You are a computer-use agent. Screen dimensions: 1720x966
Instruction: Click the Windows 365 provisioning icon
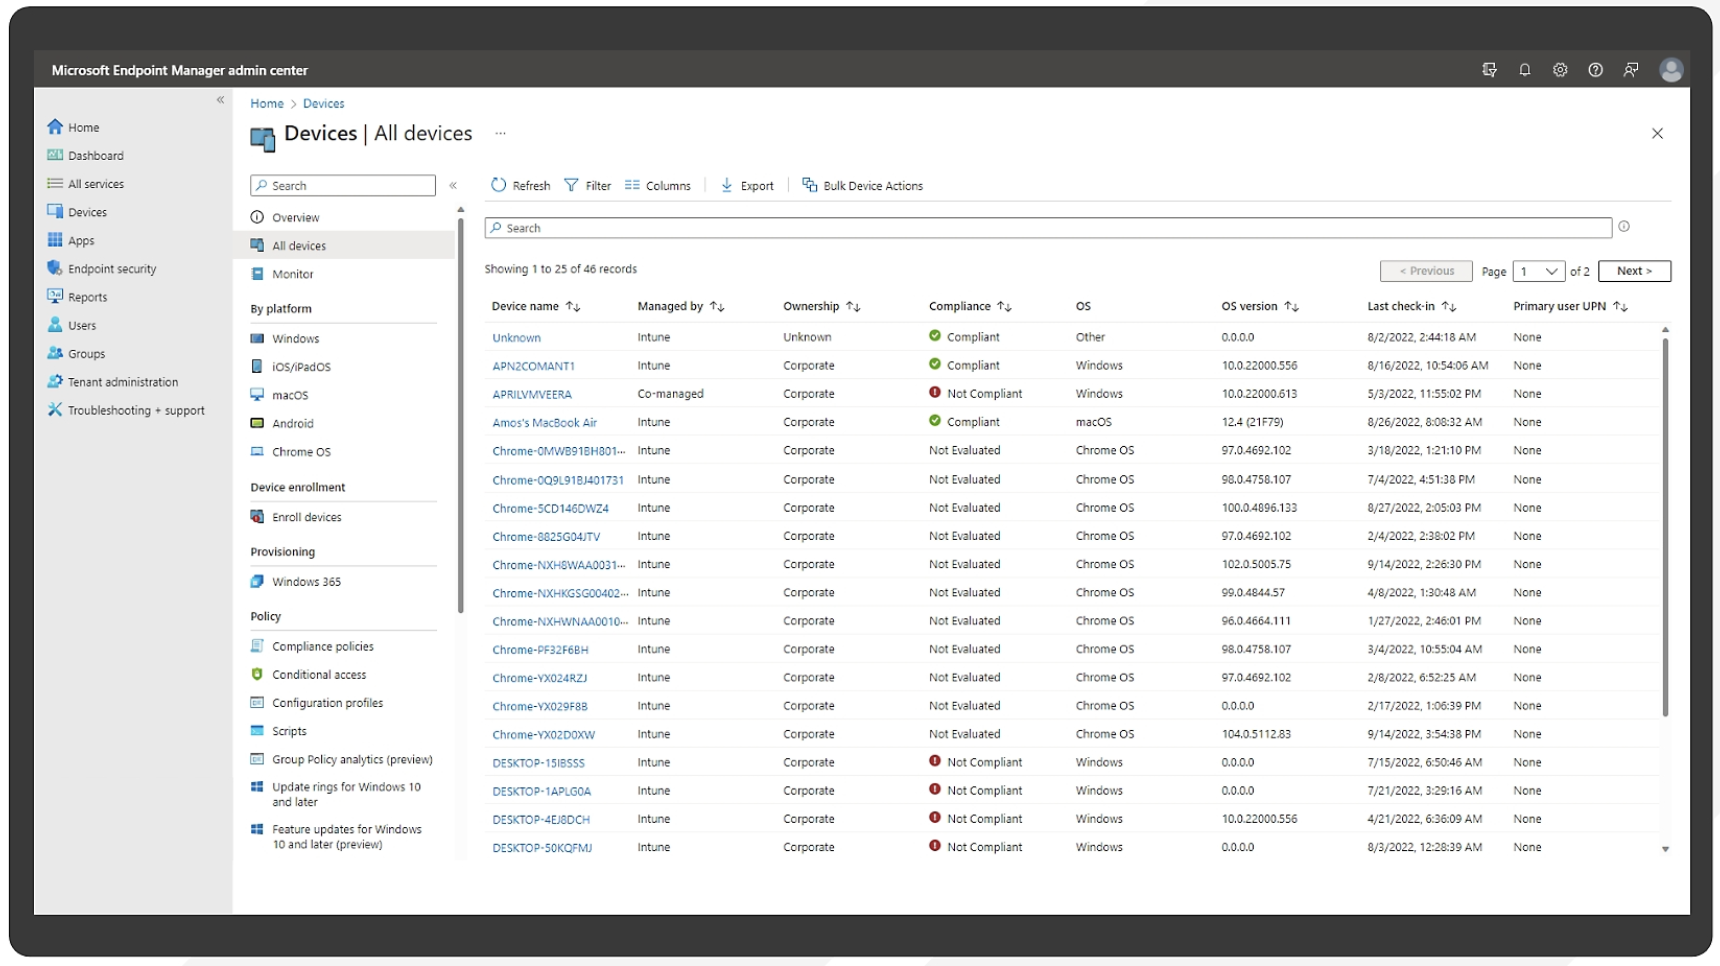[x=257, y=581]
